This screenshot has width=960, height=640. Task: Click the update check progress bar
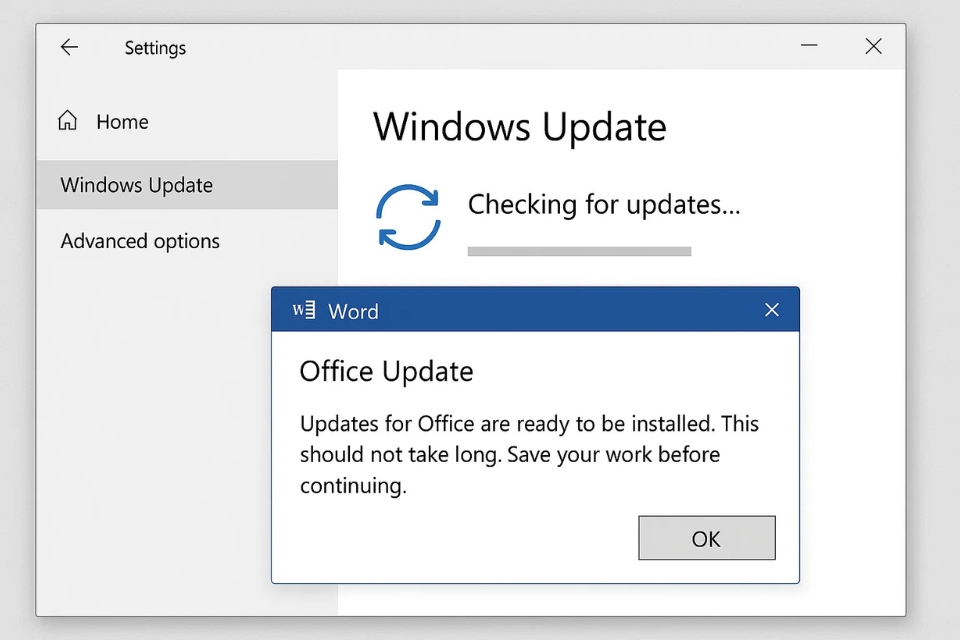tap(578, 250)
